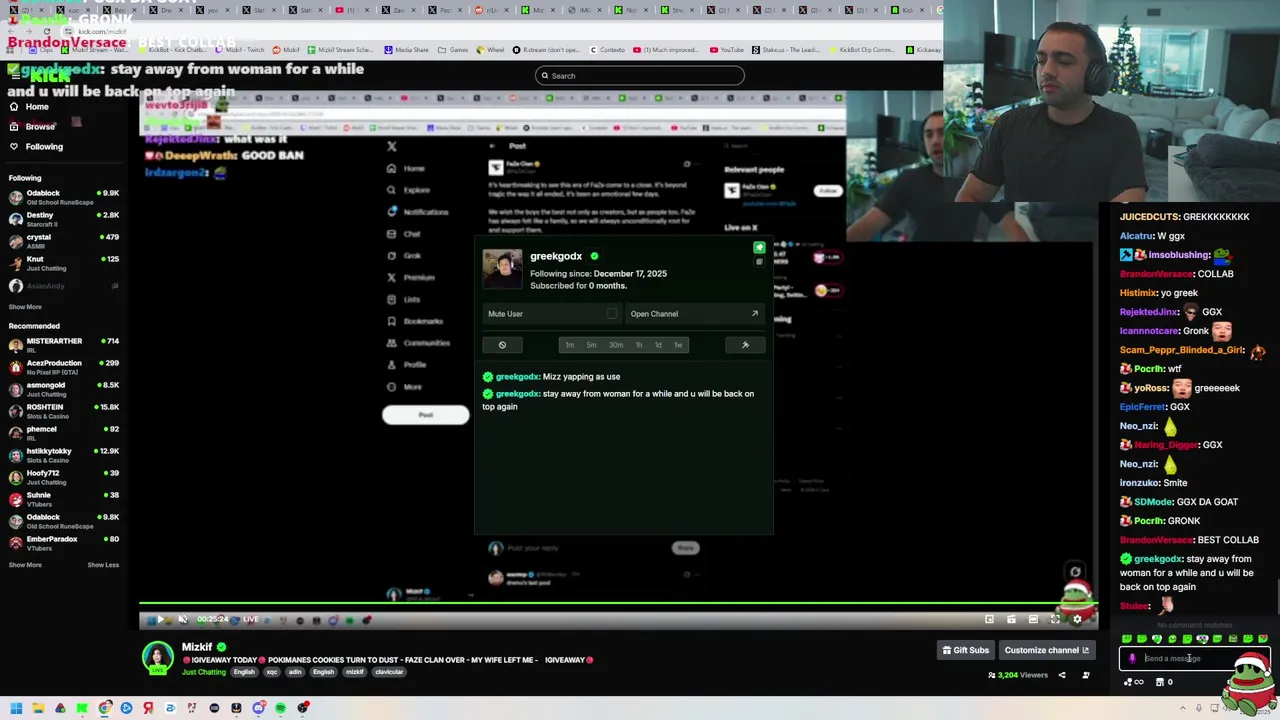The width and height of the screenshot is (1280, 720).
Task: Click the YouTube bookmark in bookmarks bar
Action: (x=727, y=50)
